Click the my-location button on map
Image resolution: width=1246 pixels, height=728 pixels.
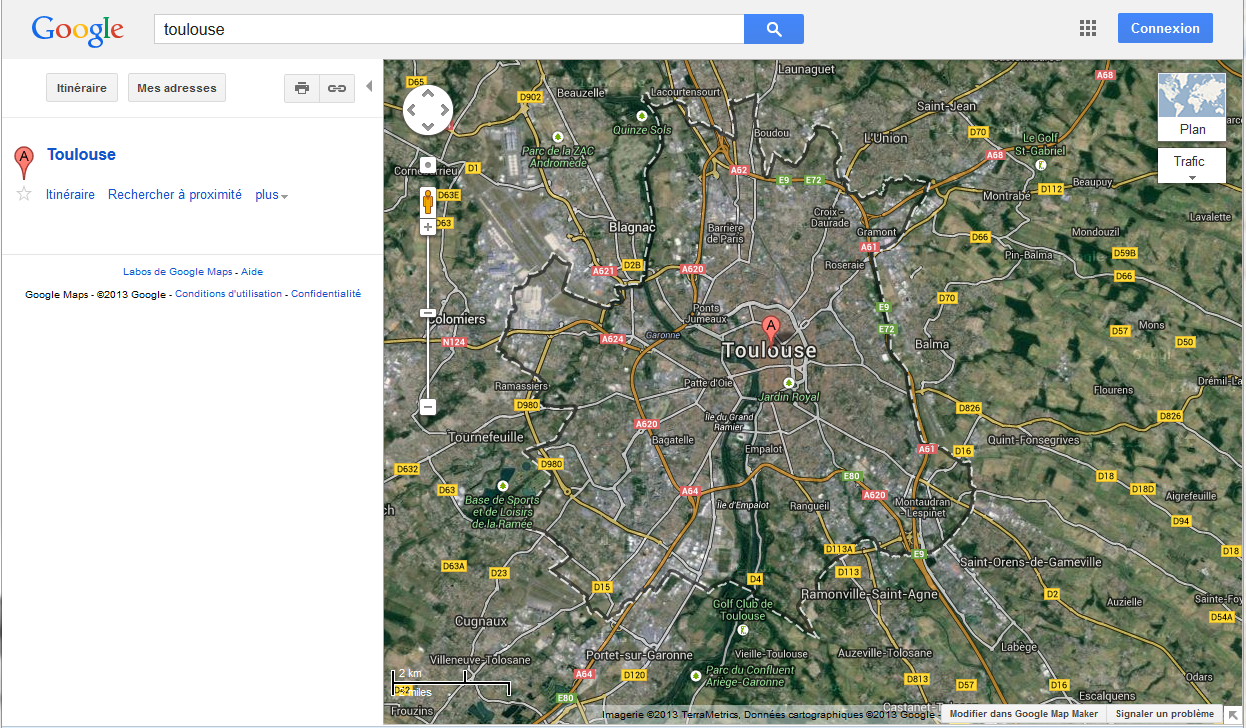[428, 165]
